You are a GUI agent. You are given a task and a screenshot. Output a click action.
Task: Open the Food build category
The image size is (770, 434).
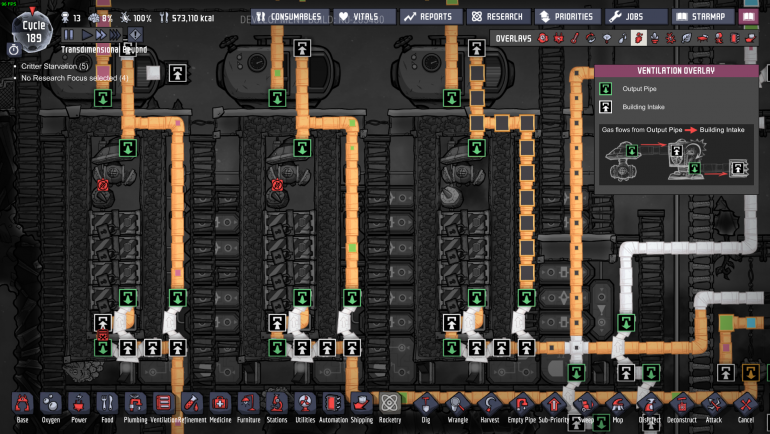pyautogui.click(x=107, y=408)
